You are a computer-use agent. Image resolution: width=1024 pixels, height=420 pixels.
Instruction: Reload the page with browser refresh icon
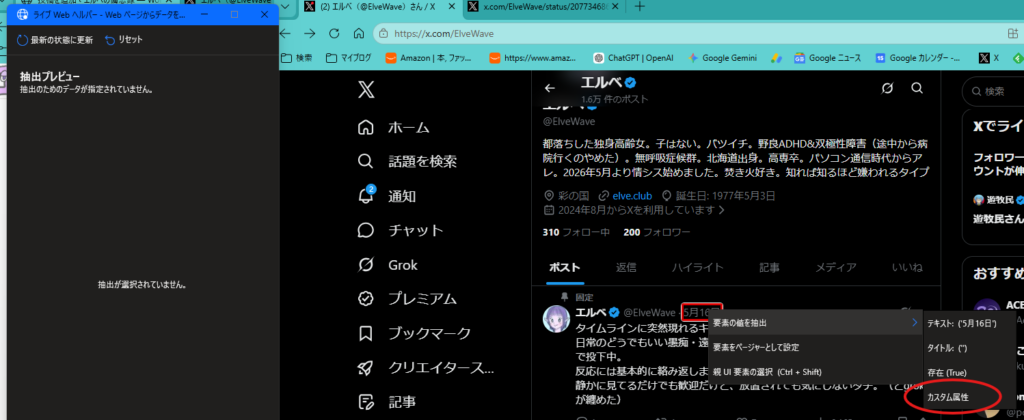point(334,33)
